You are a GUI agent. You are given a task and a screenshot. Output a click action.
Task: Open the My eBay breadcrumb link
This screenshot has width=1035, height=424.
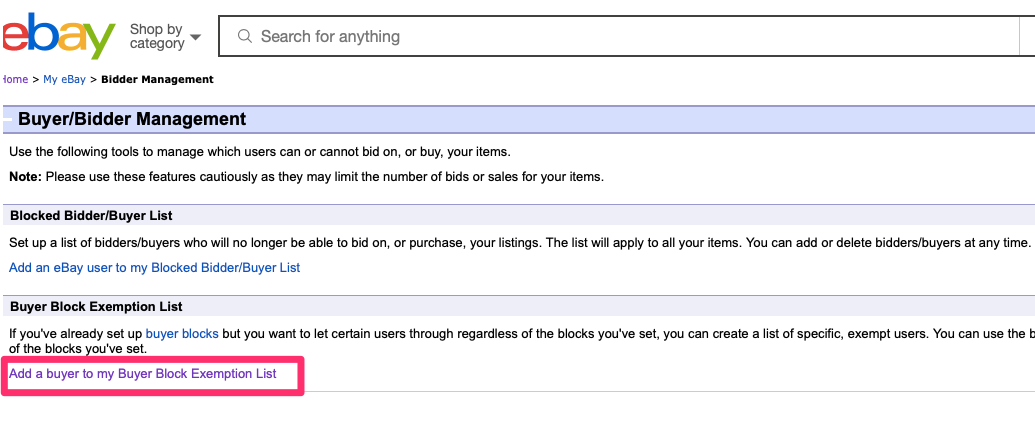click(64, 79)
